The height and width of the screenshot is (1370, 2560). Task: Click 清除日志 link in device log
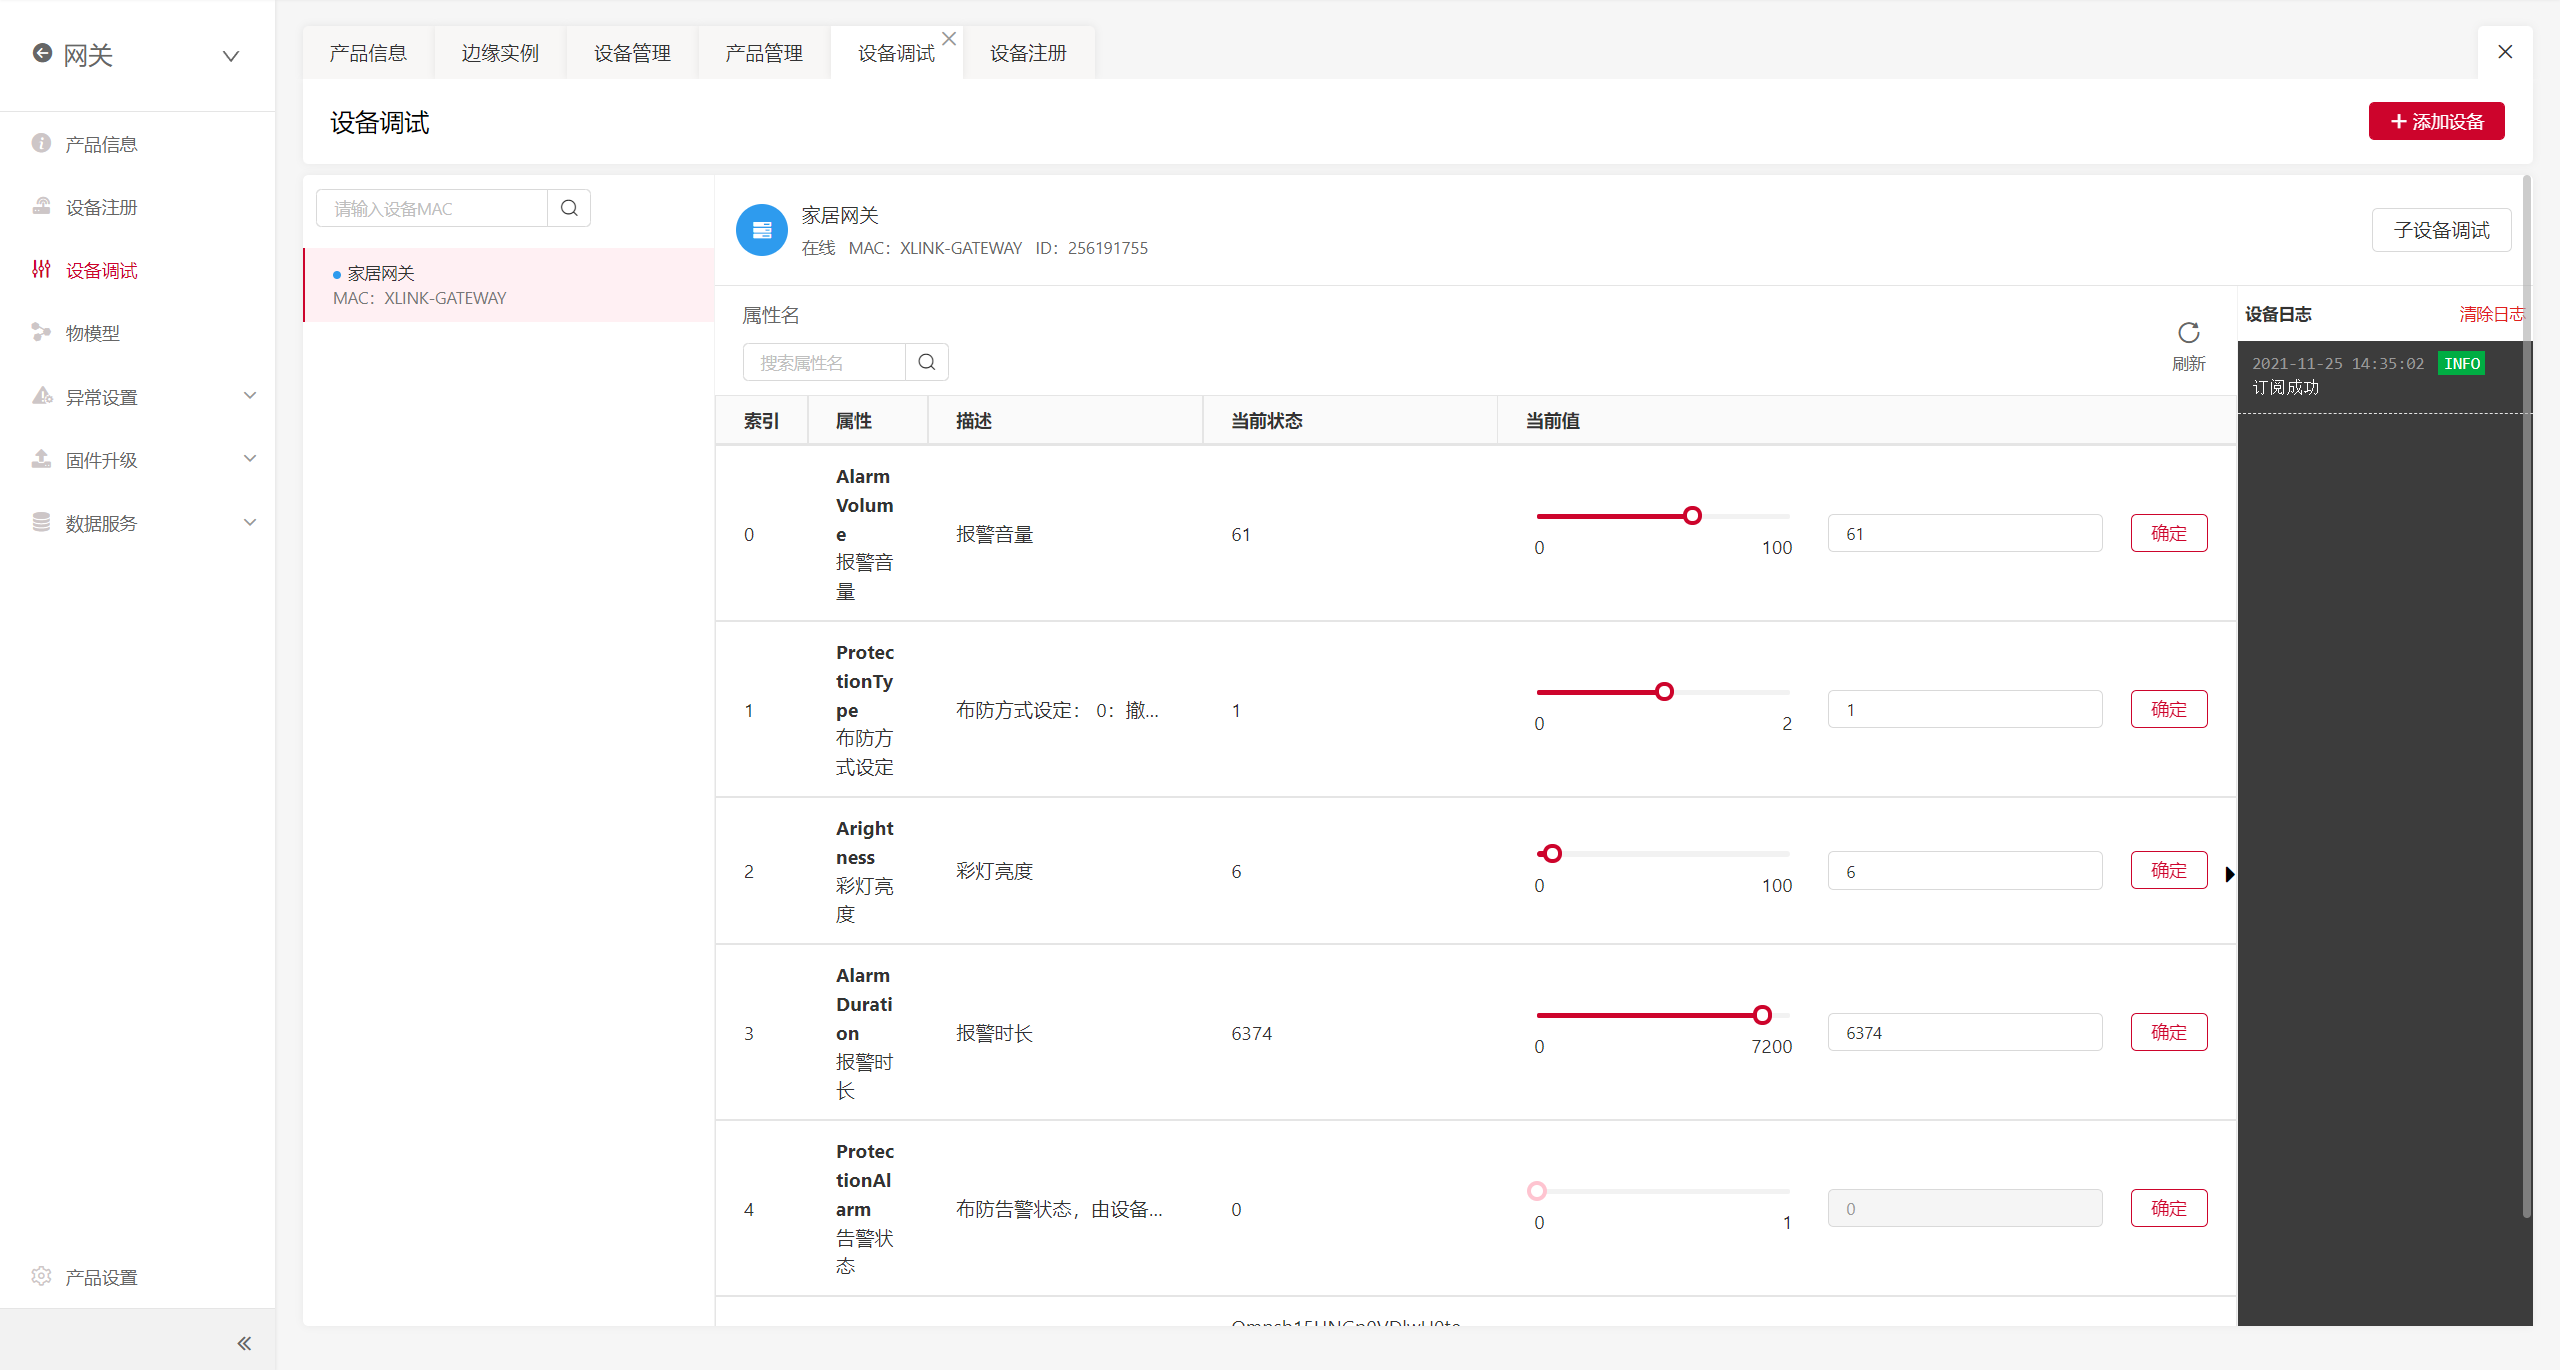click(x=2491, y=314)
